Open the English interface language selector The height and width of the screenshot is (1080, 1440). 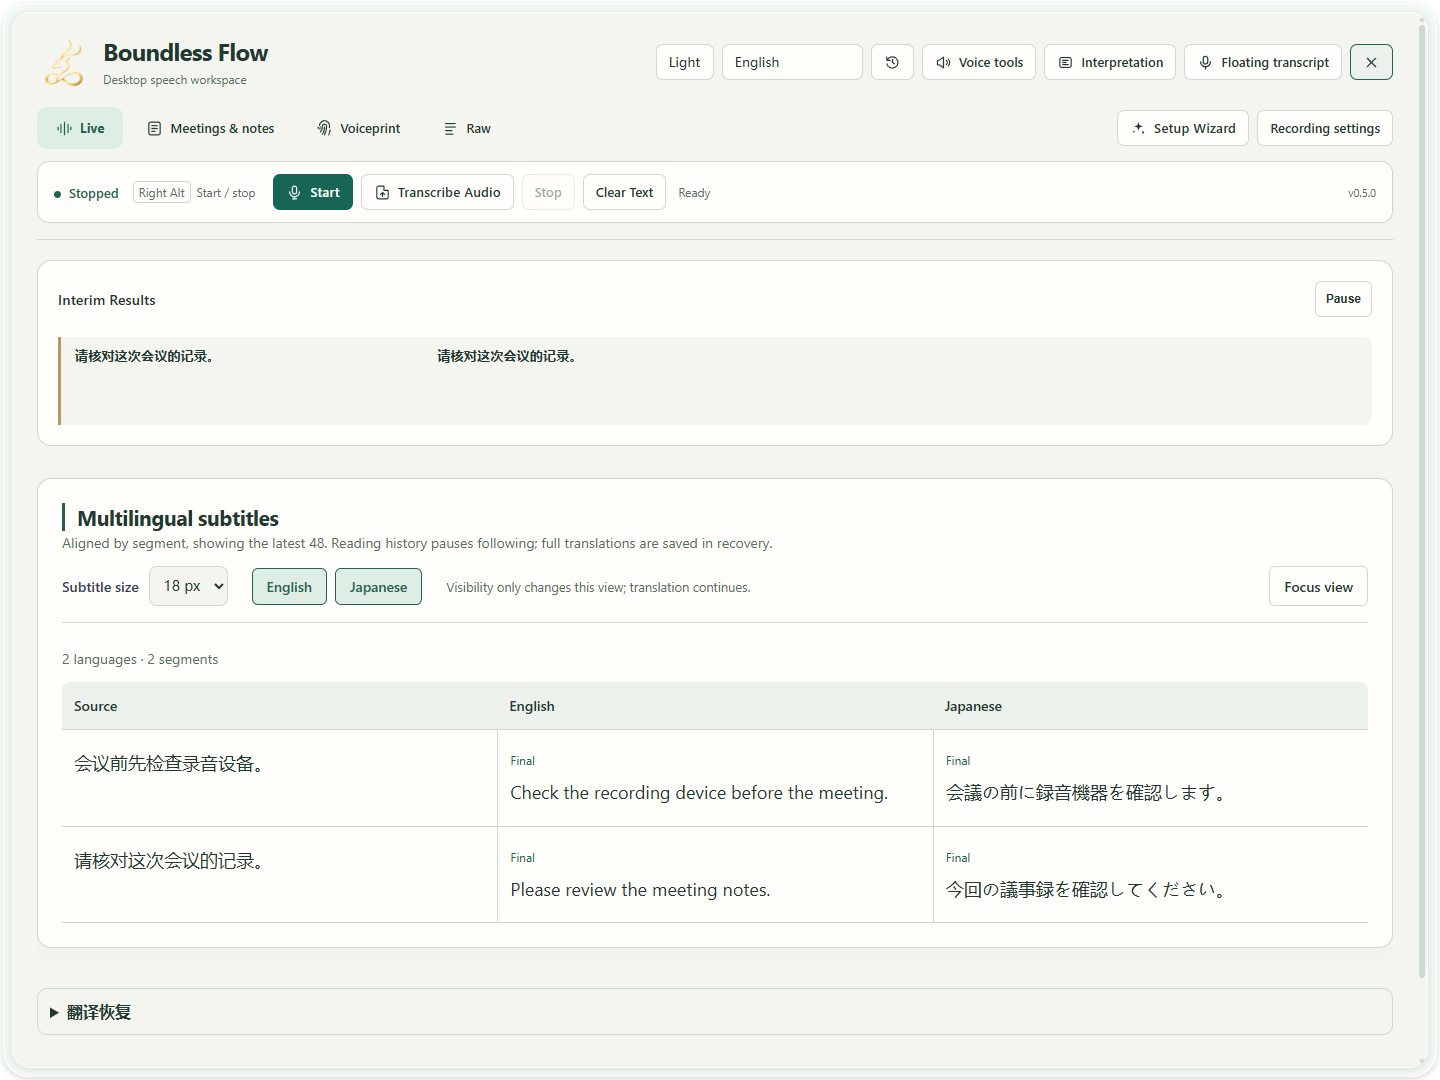[x=792, y=62]
